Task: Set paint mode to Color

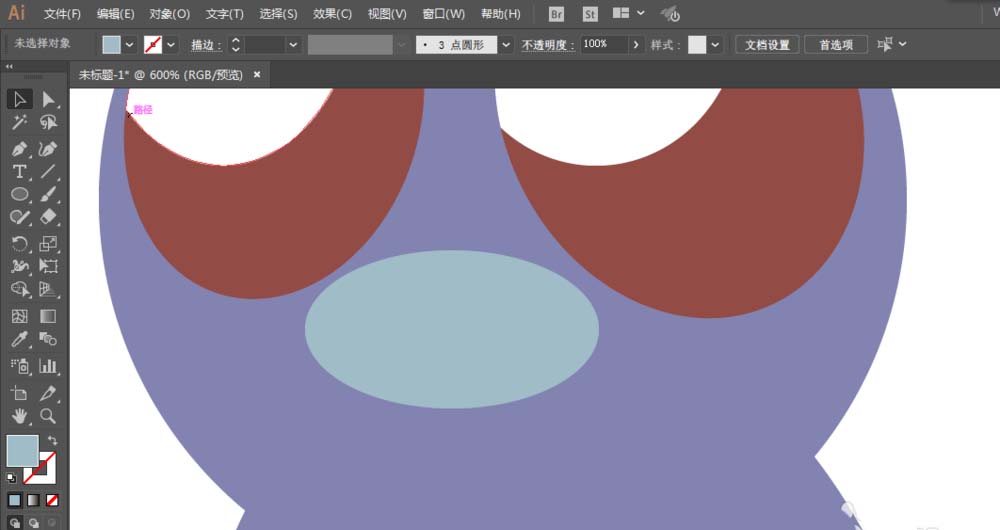Action: click(15, 500)
